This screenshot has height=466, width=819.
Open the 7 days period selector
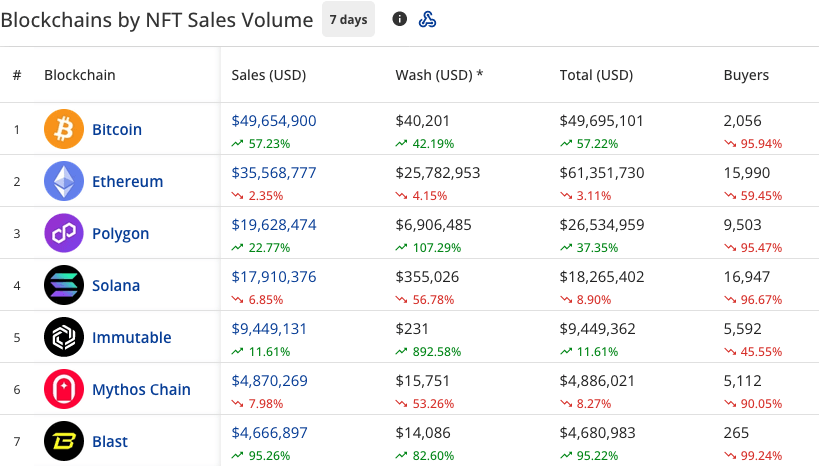348,20
